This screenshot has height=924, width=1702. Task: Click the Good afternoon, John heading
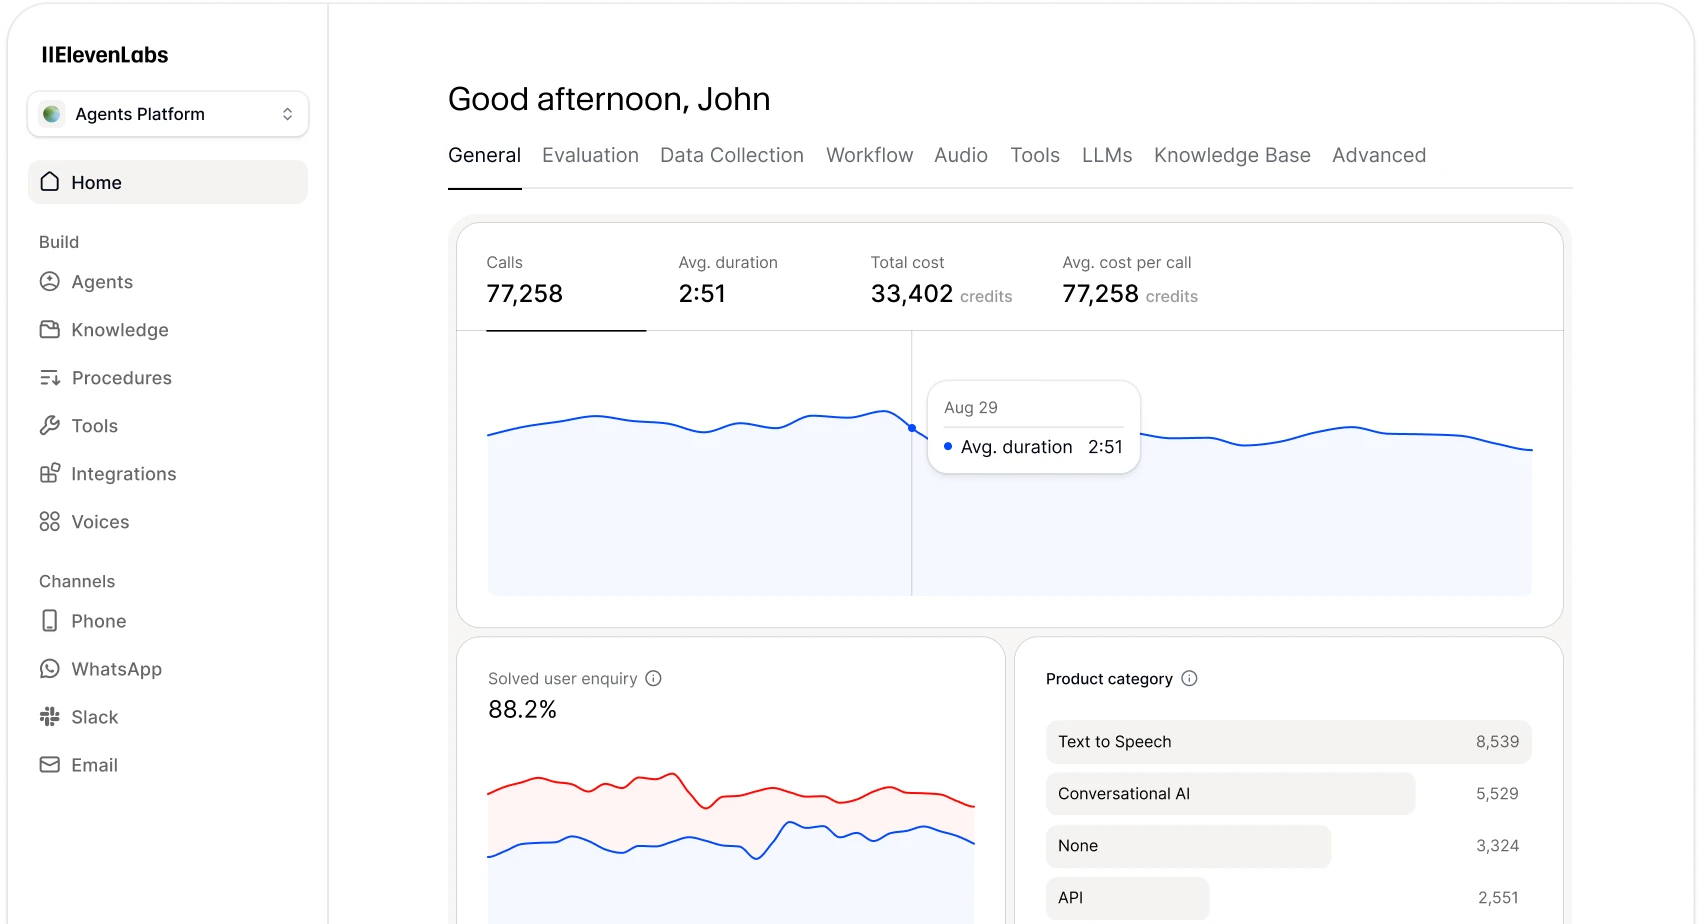coord(609,99)
